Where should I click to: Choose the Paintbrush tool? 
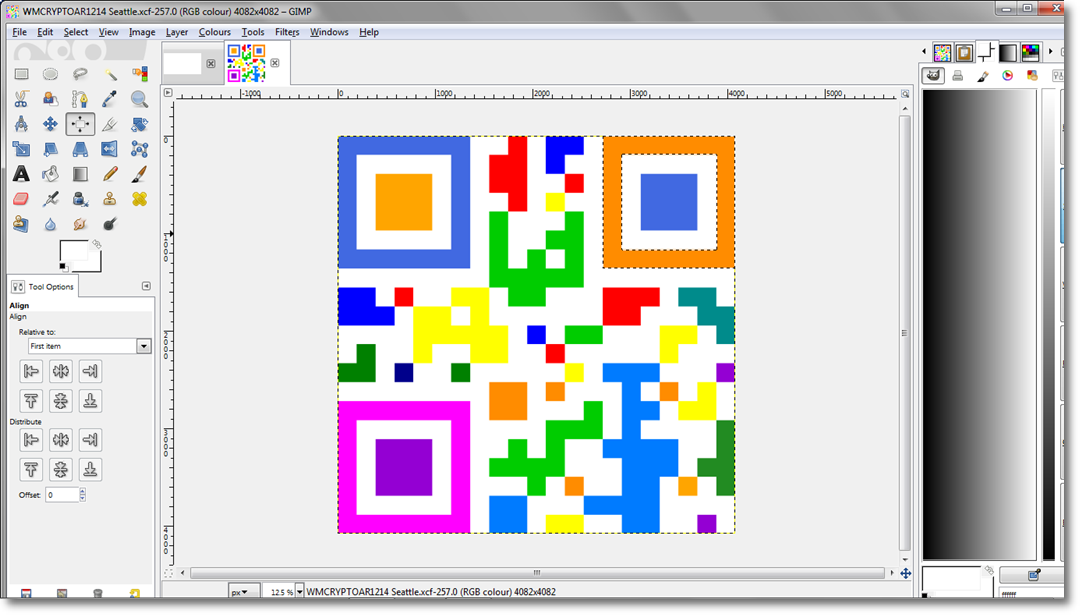click(x=139, y=174)
